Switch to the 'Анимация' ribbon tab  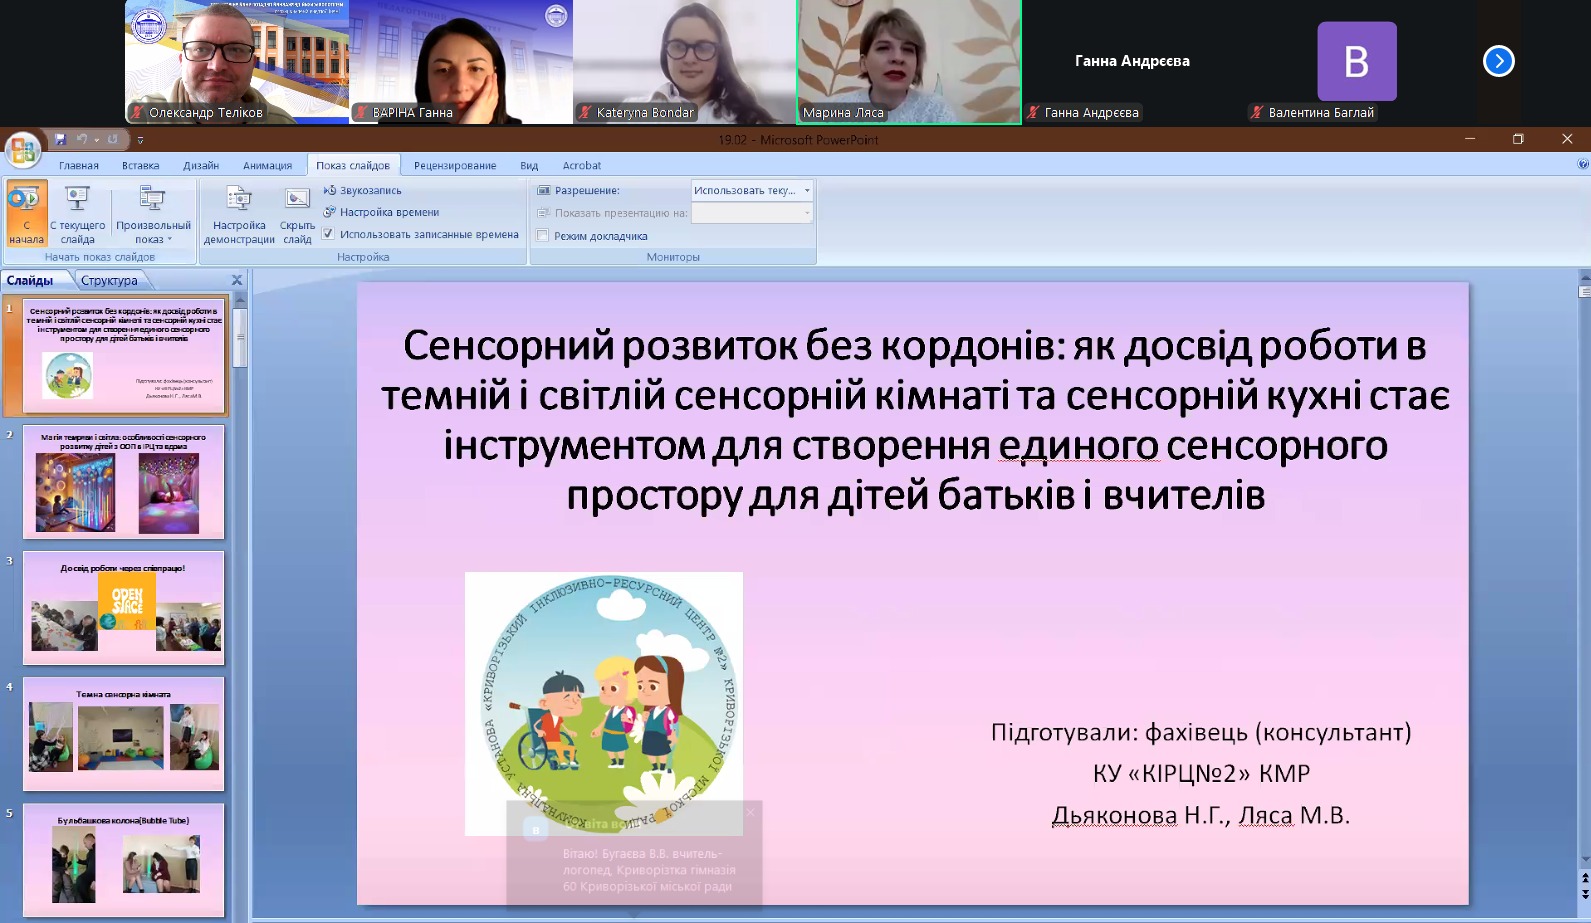click(267, 166)
